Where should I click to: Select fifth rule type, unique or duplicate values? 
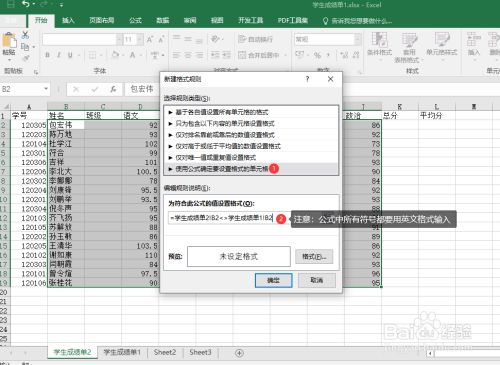(x=251, y=157)
